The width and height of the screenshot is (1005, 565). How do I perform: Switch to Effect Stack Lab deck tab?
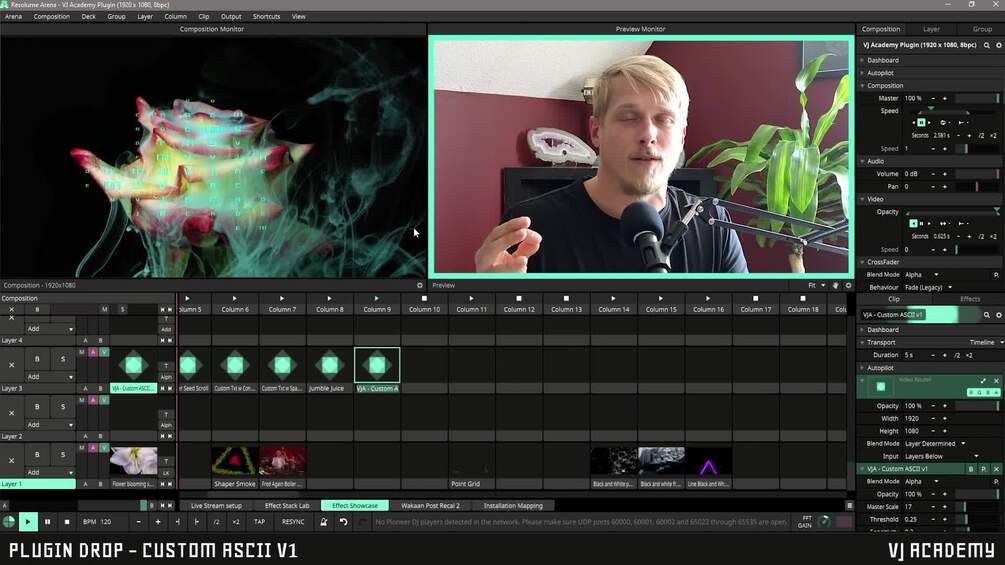coord(287,506)
